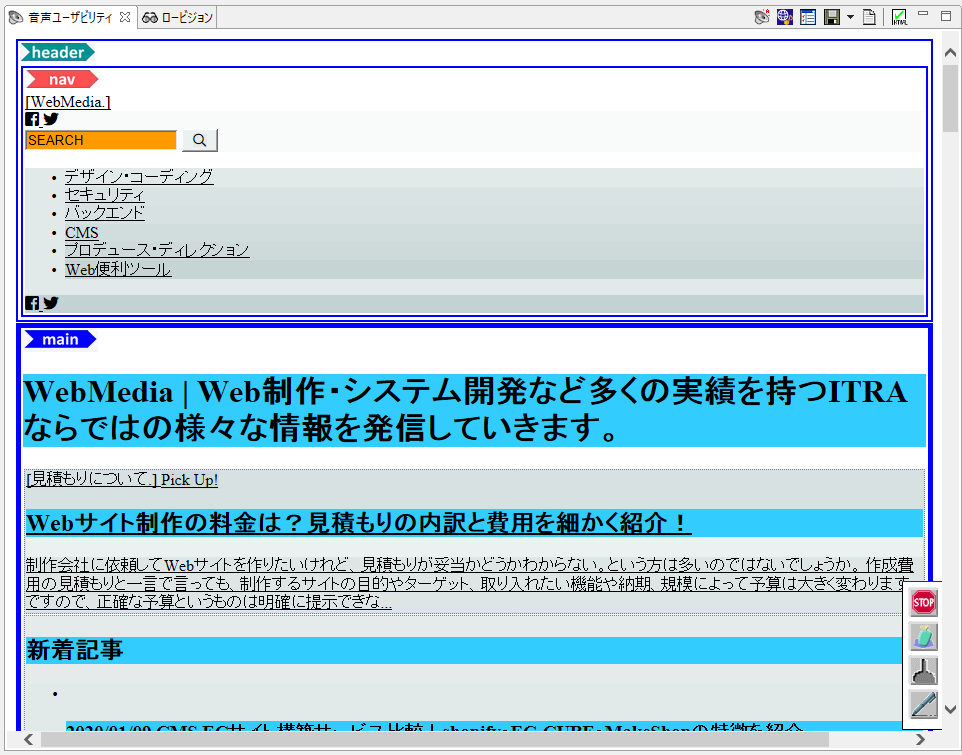Close the 音声ユーザビリティ tab

pyautogui.click(x=125, y=17)
